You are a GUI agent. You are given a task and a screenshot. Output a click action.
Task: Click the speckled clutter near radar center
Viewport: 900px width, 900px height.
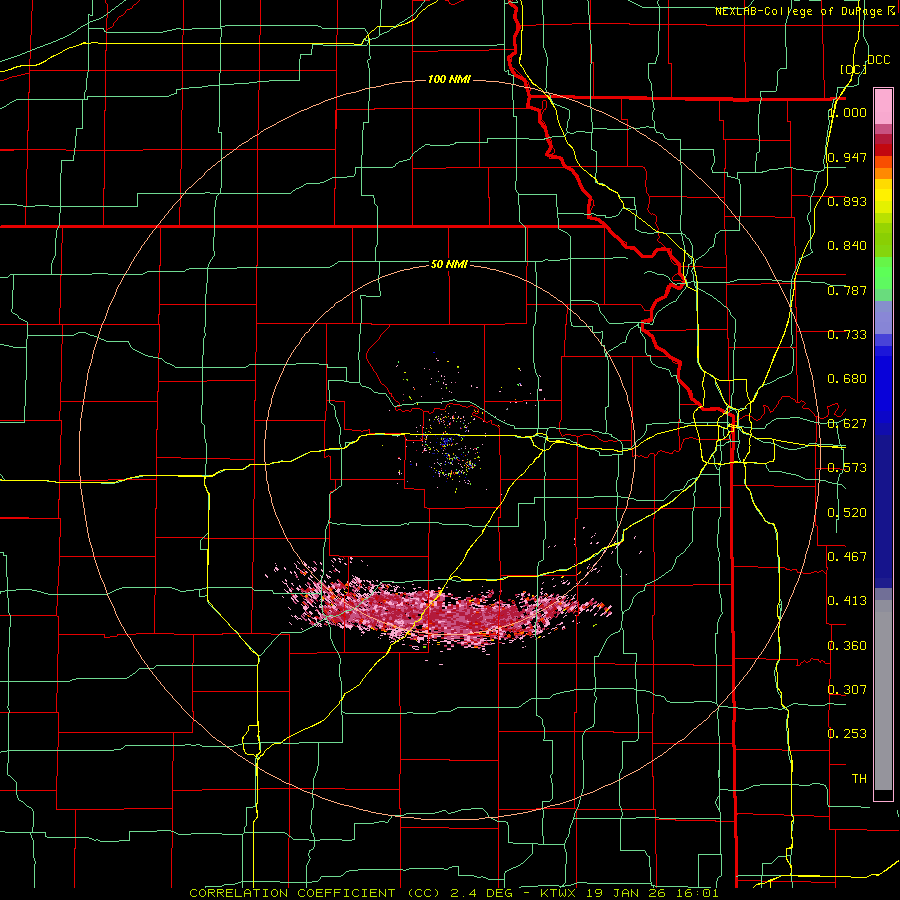(x=451, y=451)
